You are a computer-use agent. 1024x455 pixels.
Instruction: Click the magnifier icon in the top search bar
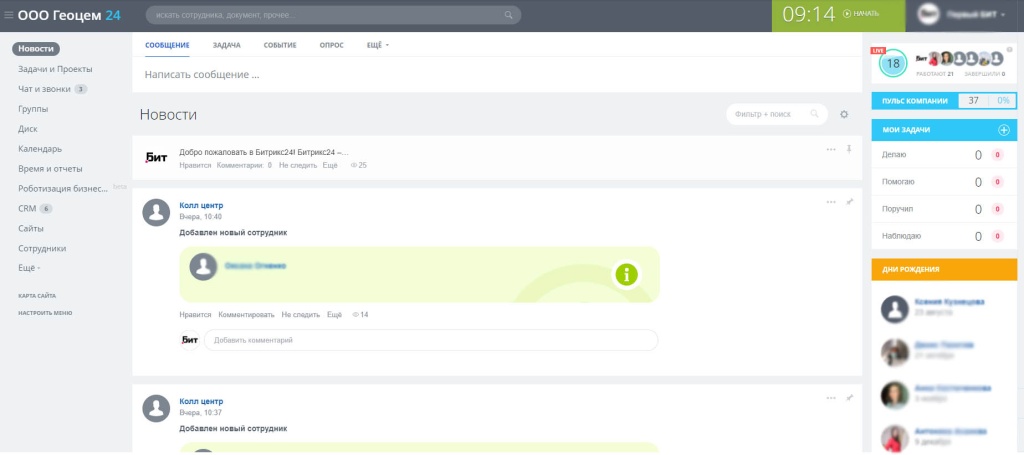click(509, 15)
